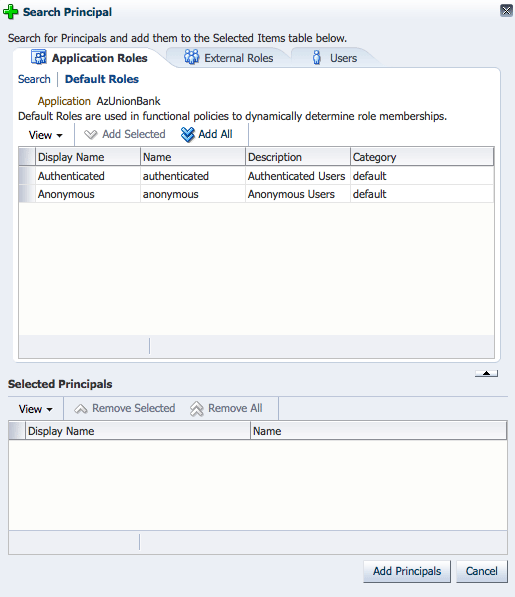Screen dimensions: 515x597
Task: Click the Add Selected checkmark icon
Action: click(91, 134)
